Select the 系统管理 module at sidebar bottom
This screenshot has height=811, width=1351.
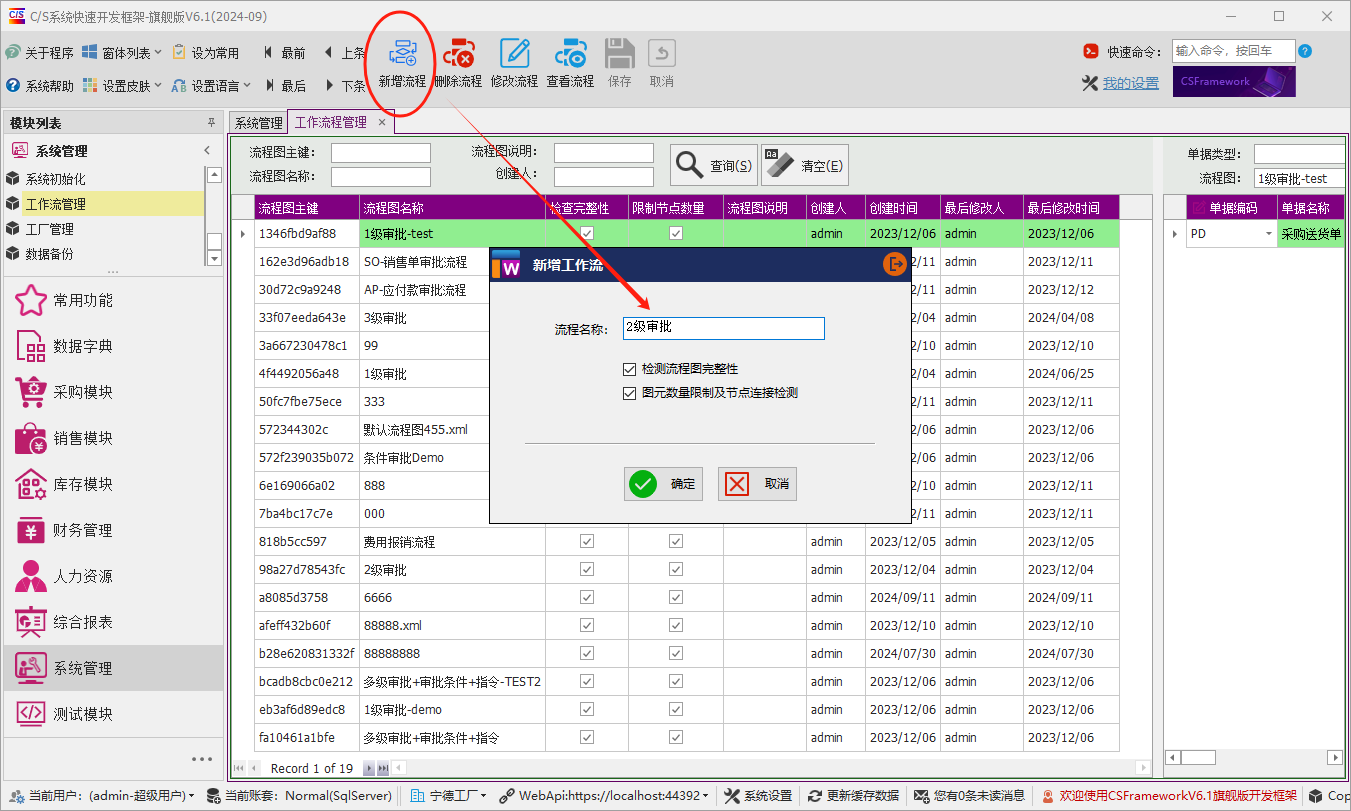coord(114,668)
